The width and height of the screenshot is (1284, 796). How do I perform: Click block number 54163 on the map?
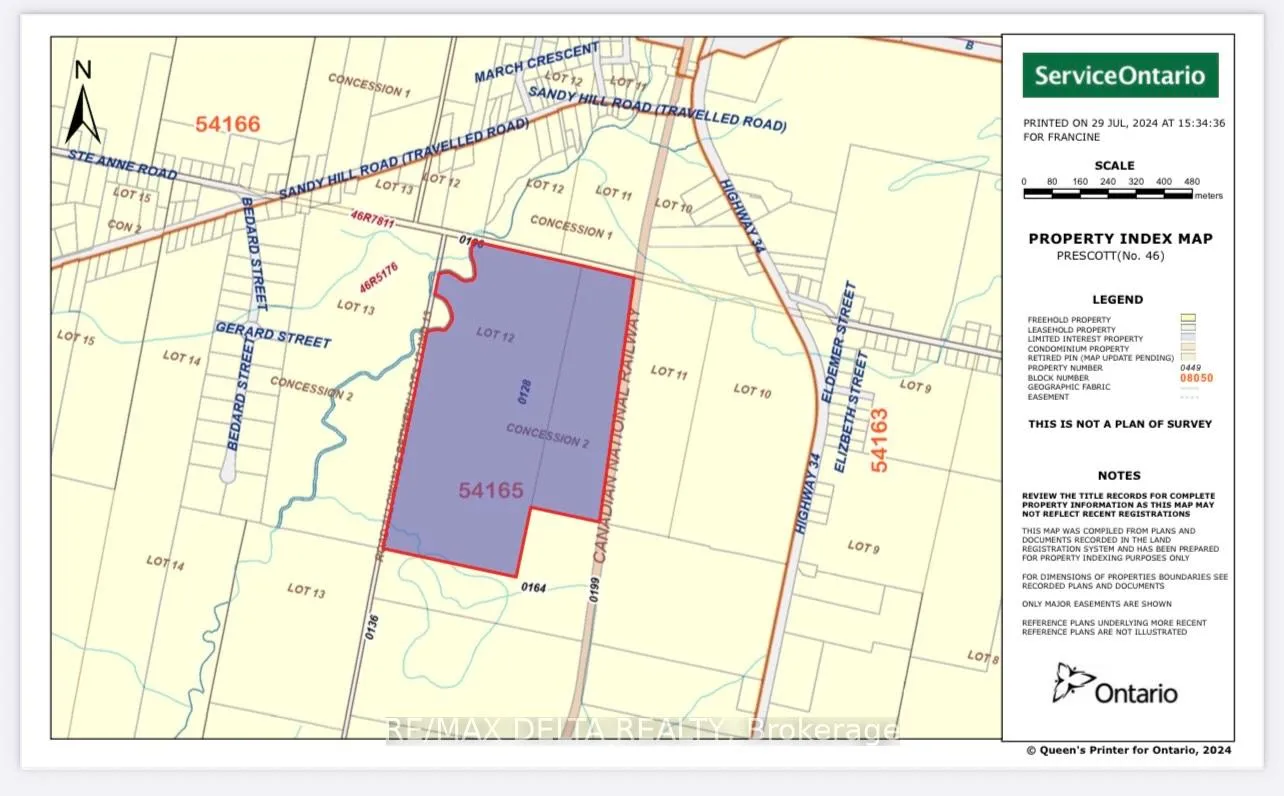[x=881, y=441]
